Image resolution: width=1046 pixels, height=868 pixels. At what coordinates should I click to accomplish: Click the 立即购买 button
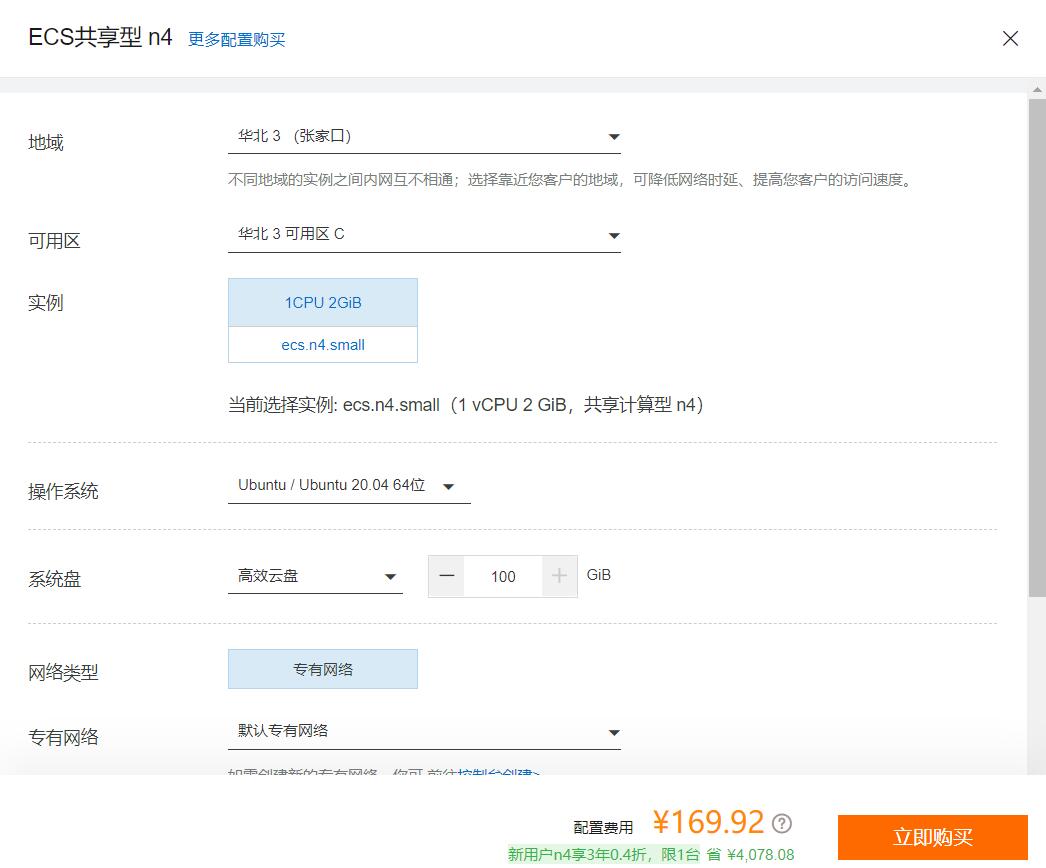tap(933, 837)
